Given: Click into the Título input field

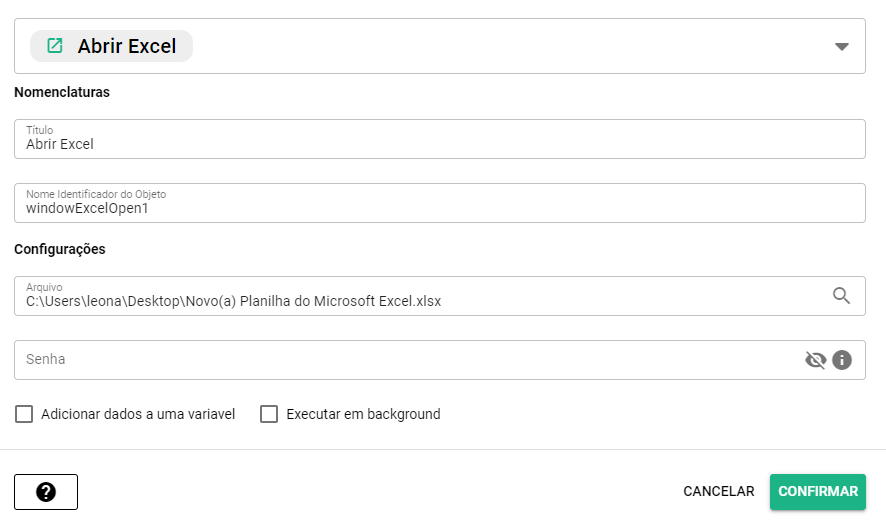Looking at the screenshot, I should pyautogui.click(x=440, y=143).
